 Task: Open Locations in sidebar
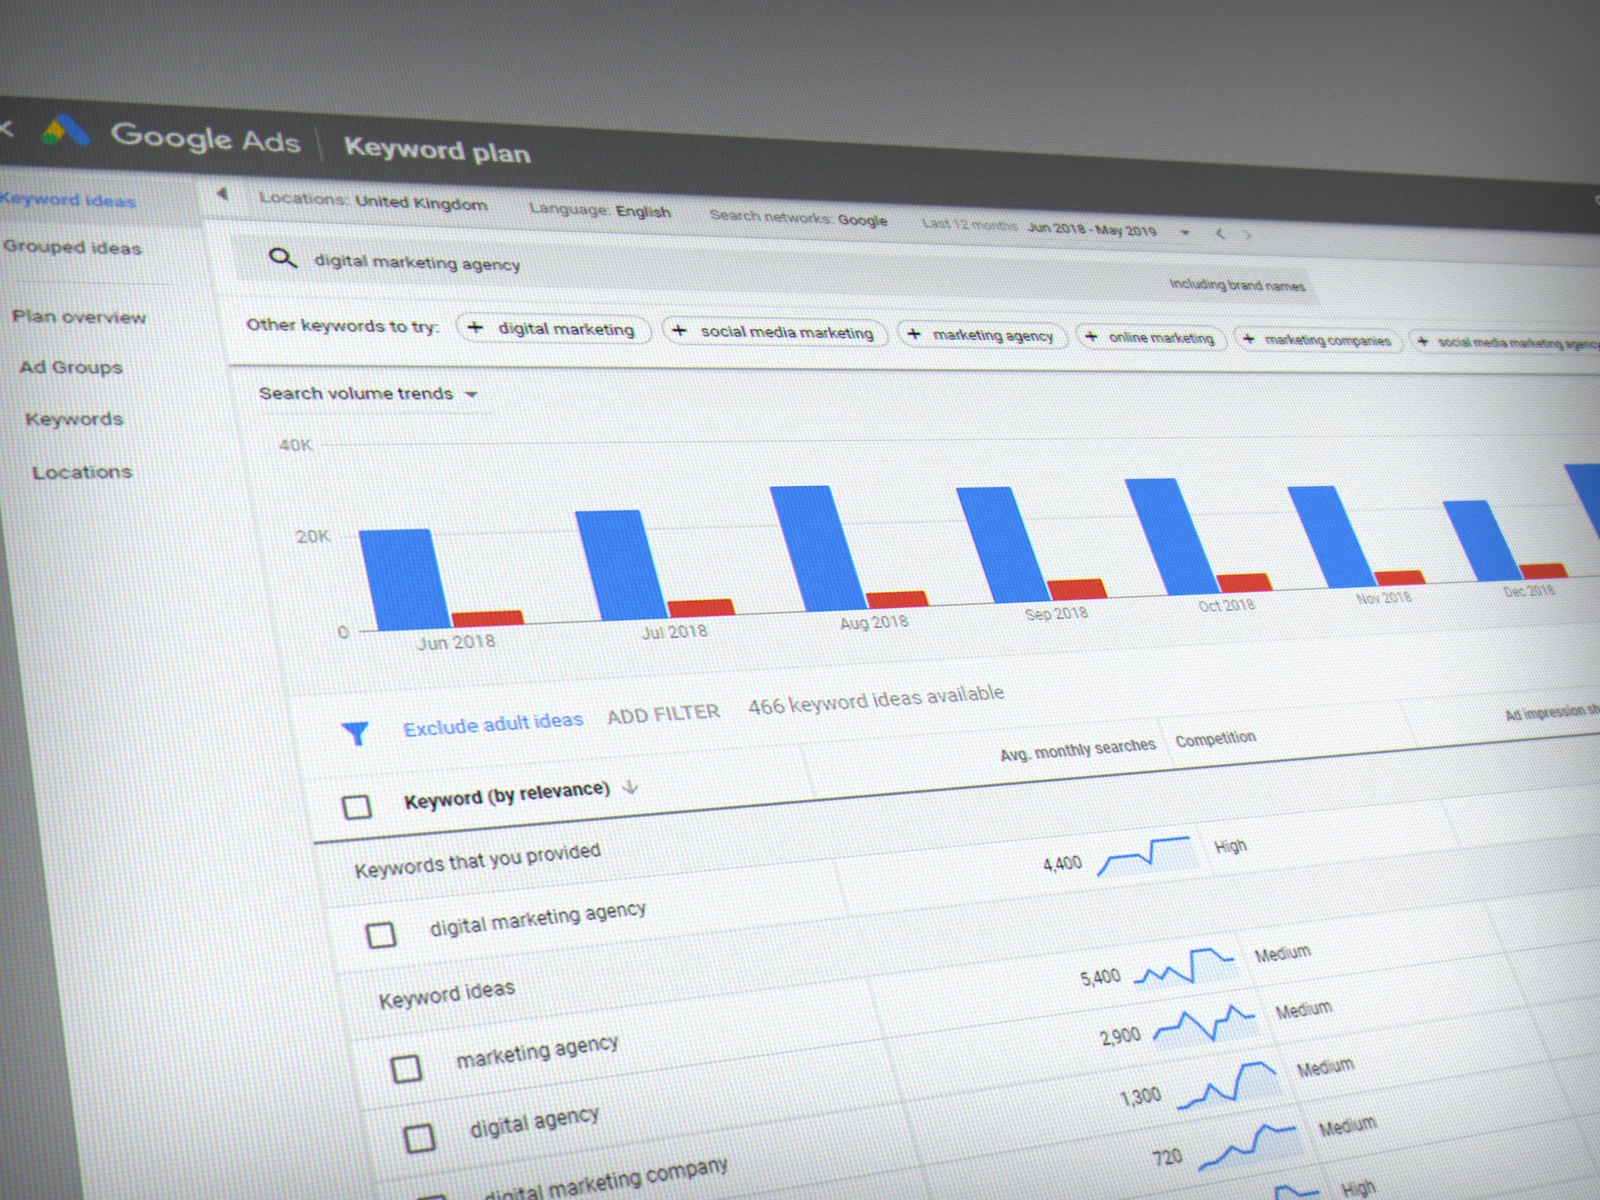82,472
